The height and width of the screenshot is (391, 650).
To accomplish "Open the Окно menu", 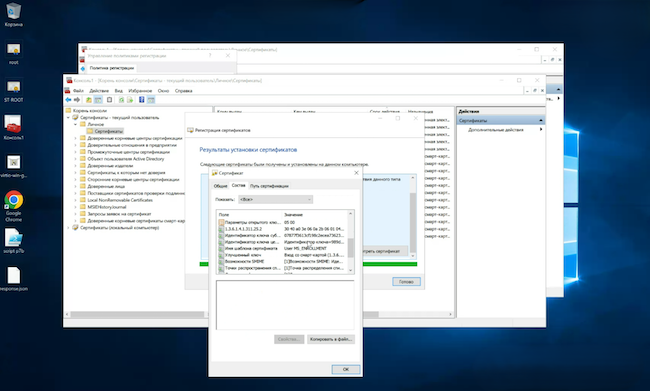I will (x=163, y=91).
